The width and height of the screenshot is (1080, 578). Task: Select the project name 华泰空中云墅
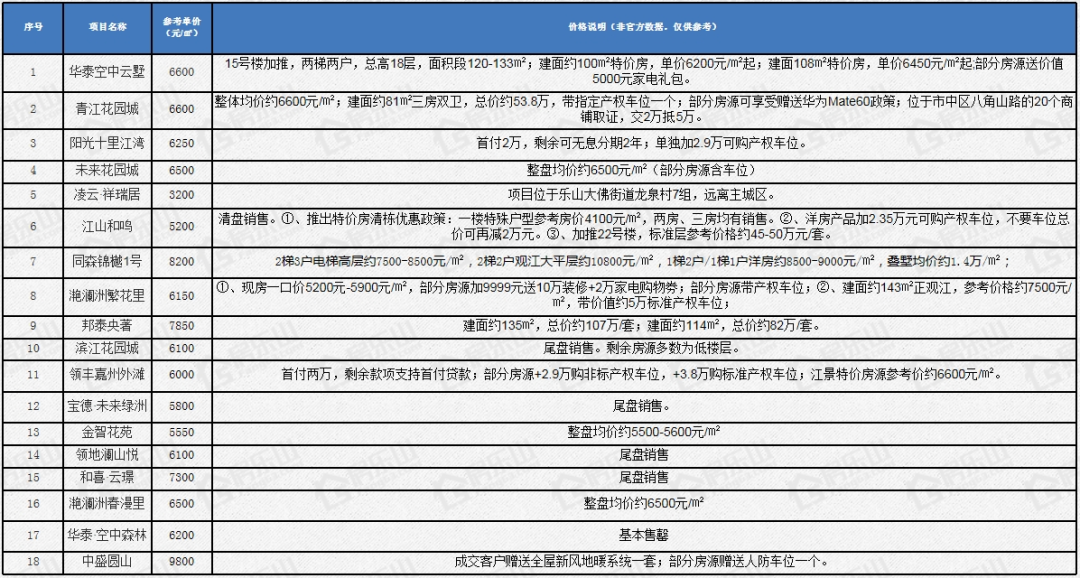coord(108,72)
